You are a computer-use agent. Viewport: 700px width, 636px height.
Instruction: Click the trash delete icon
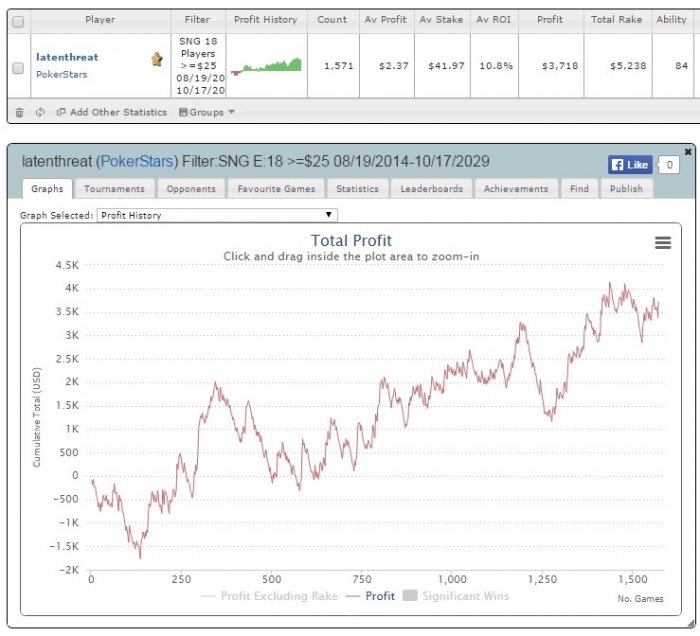coord(19,112)
